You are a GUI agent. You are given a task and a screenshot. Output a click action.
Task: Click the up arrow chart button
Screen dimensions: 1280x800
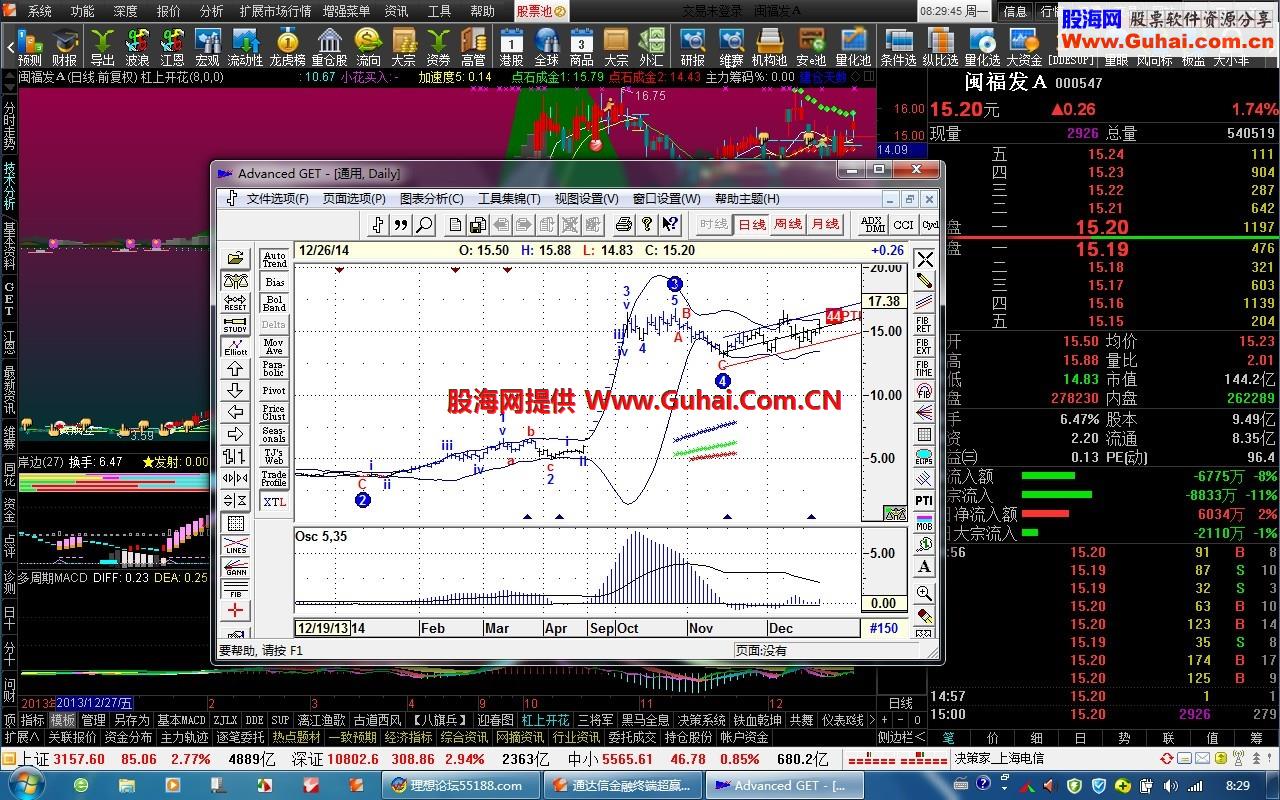click(x=235, y=369)
